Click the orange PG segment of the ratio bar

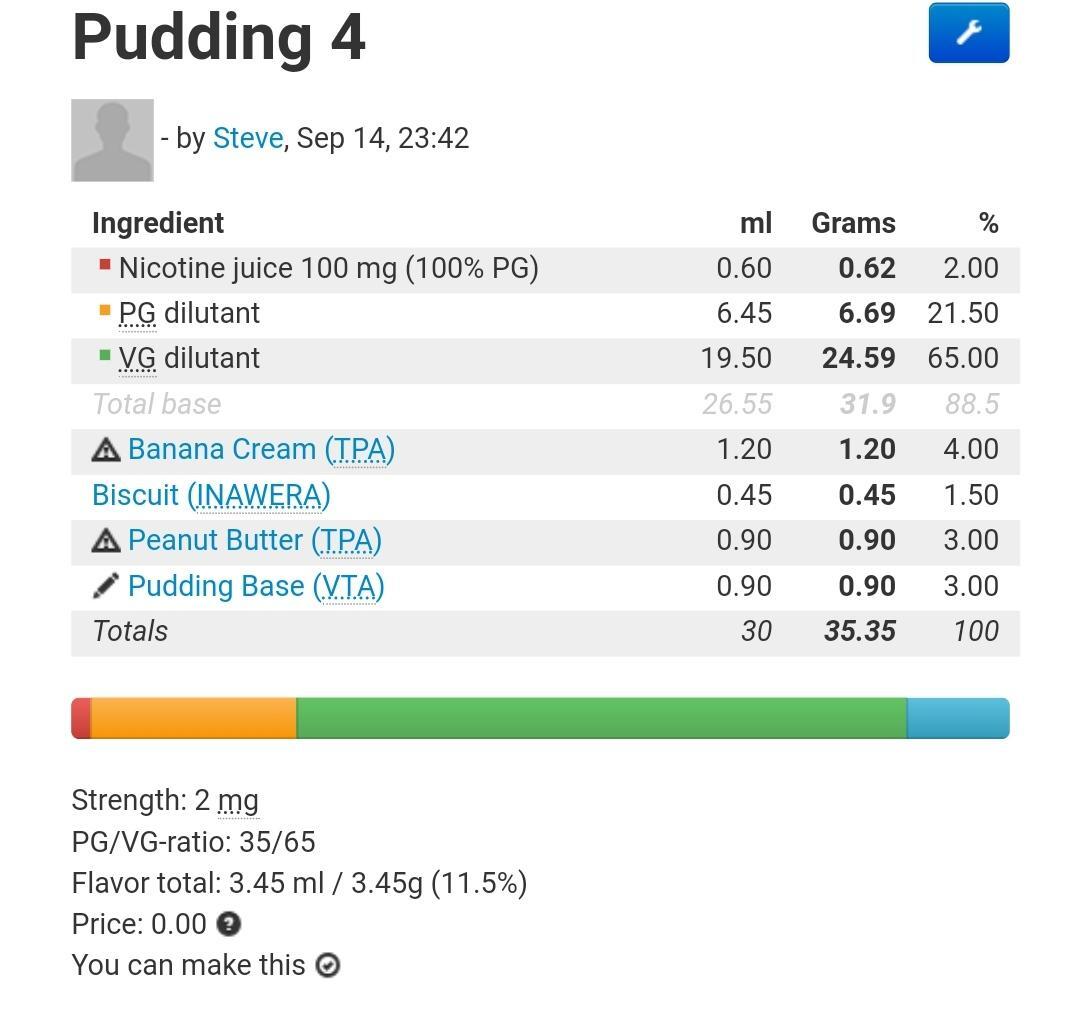[193, 719]
